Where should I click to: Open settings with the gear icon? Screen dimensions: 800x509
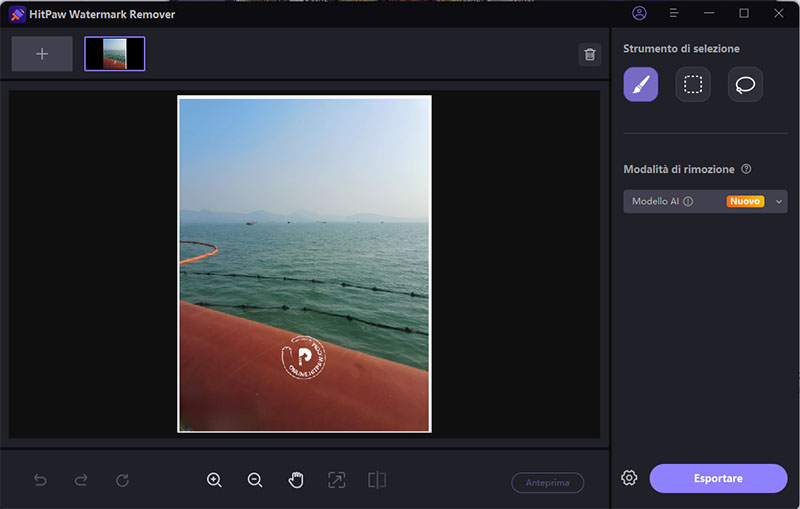(x=629, y=478)
